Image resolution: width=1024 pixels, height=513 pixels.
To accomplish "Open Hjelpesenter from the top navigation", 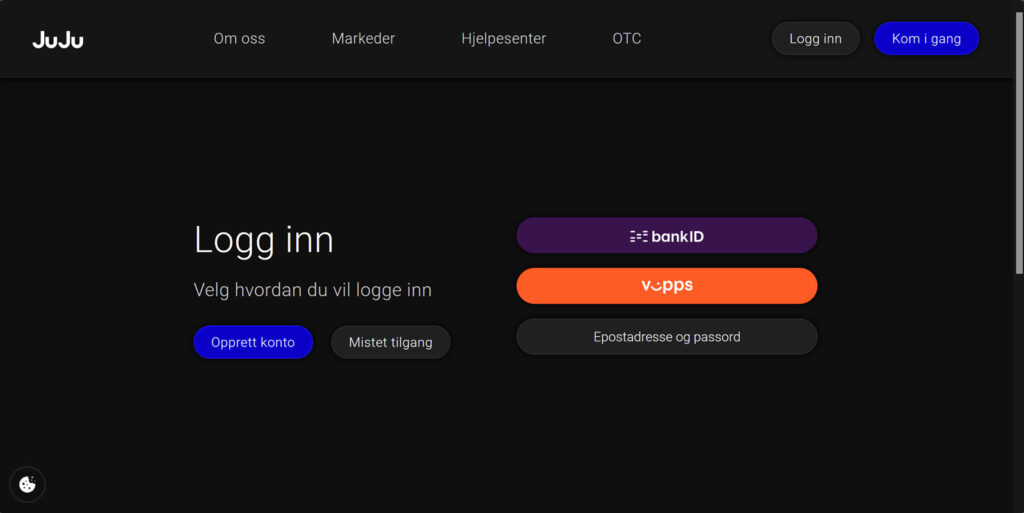I will click(x=503, y=39).
